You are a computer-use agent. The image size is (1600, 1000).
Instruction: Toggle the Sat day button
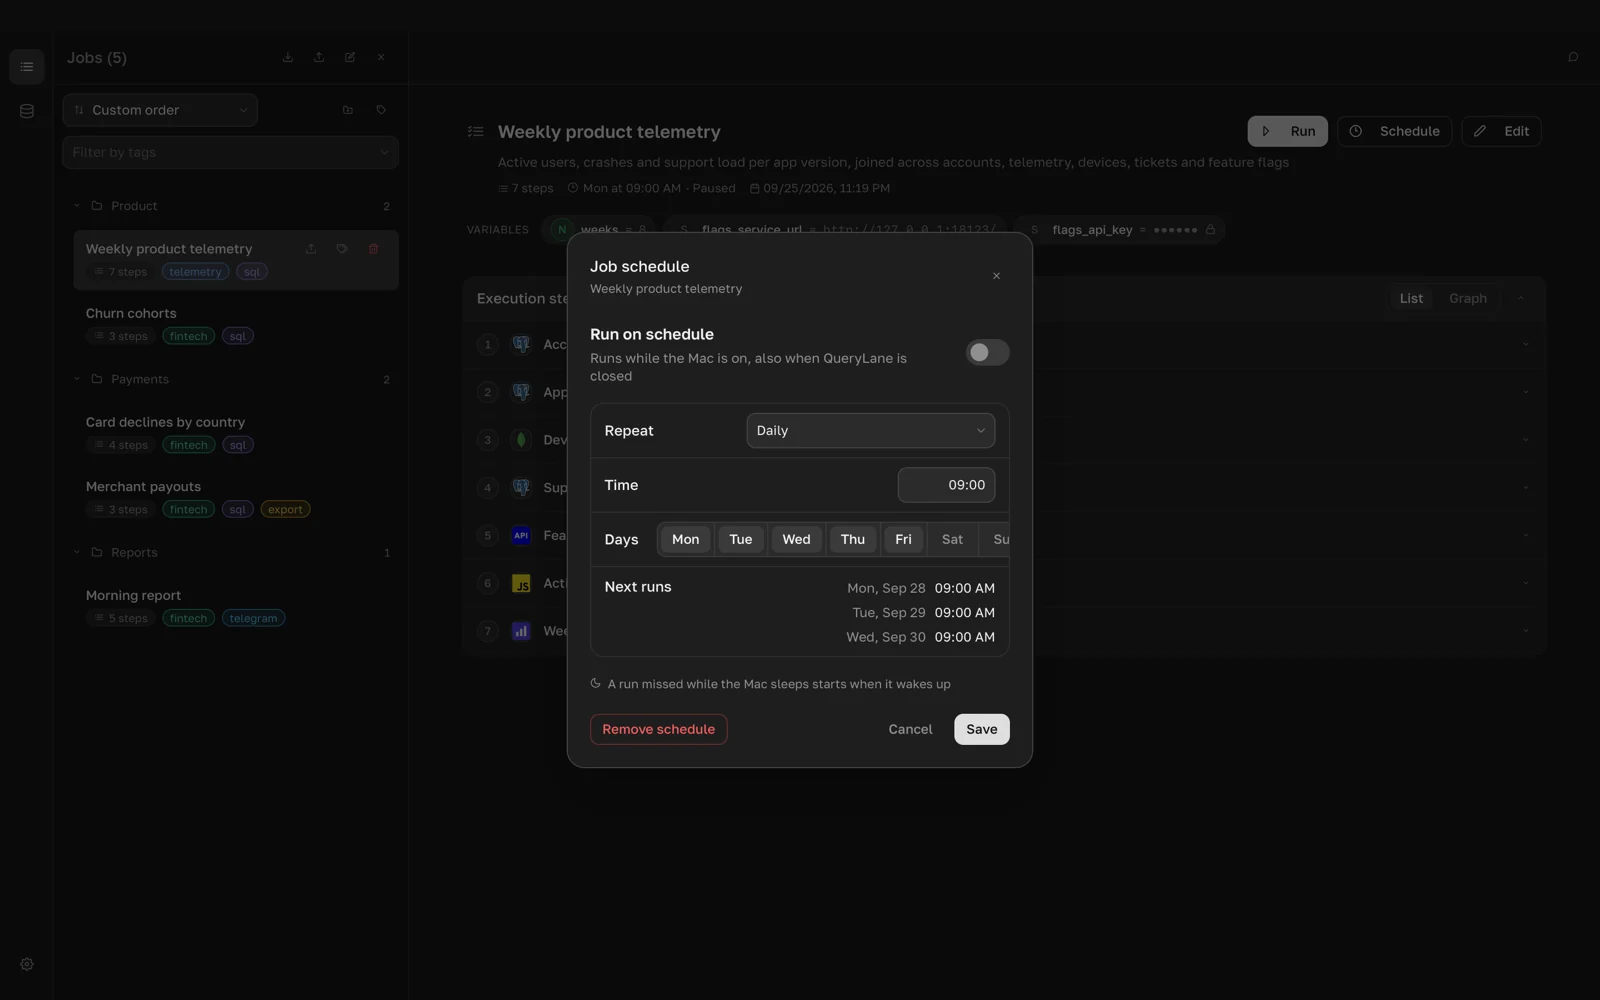952,539
